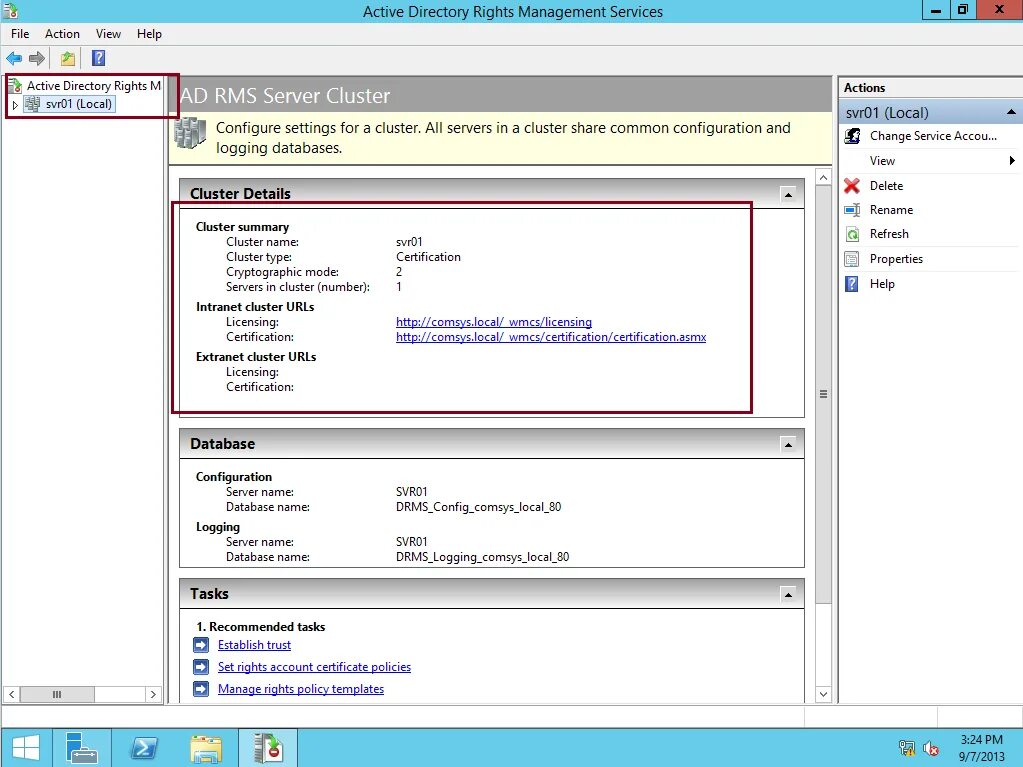Open File Explorer from the taskbar

(x=206, y=747)
